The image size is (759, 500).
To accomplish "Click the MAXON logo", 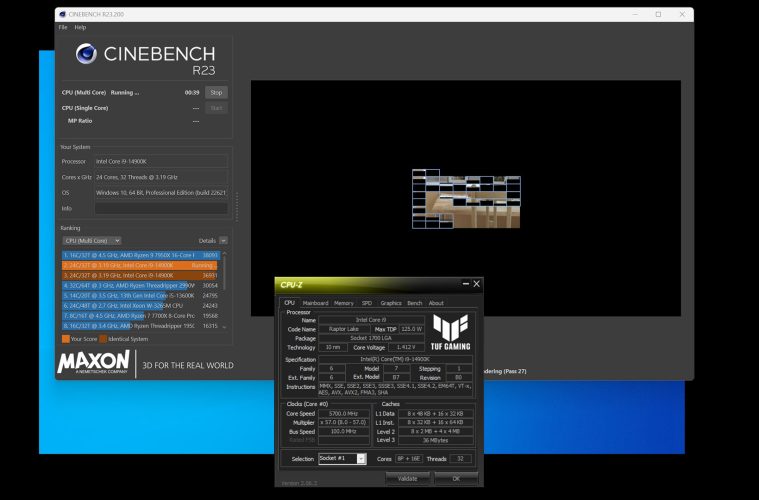I will click(94, 362).
